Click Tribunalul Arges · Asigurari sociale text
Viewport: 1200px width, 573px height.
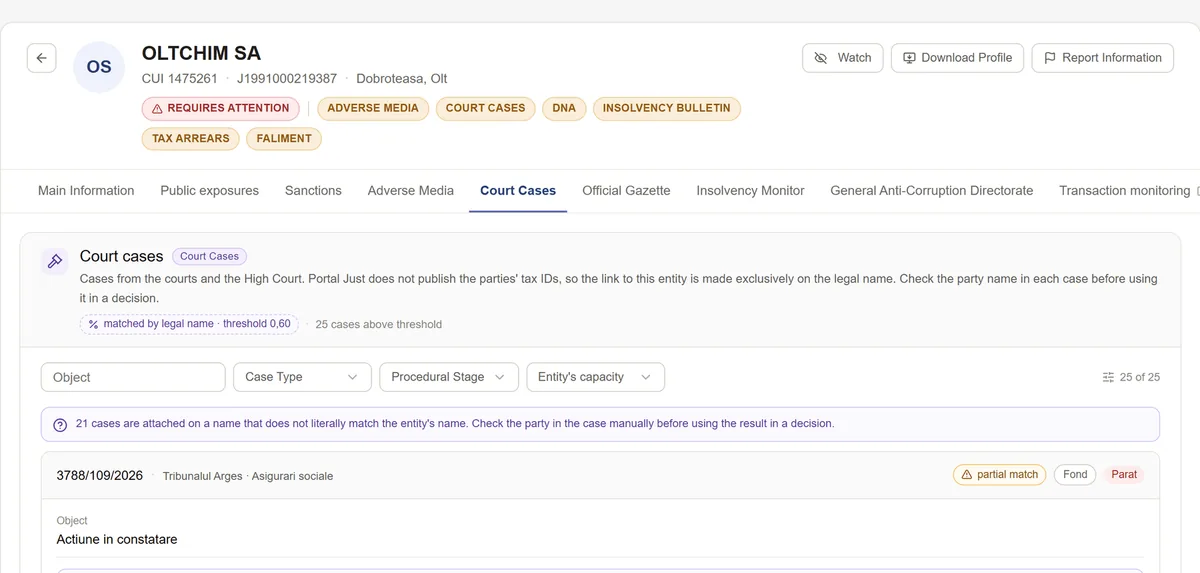[x=248, y=476]
